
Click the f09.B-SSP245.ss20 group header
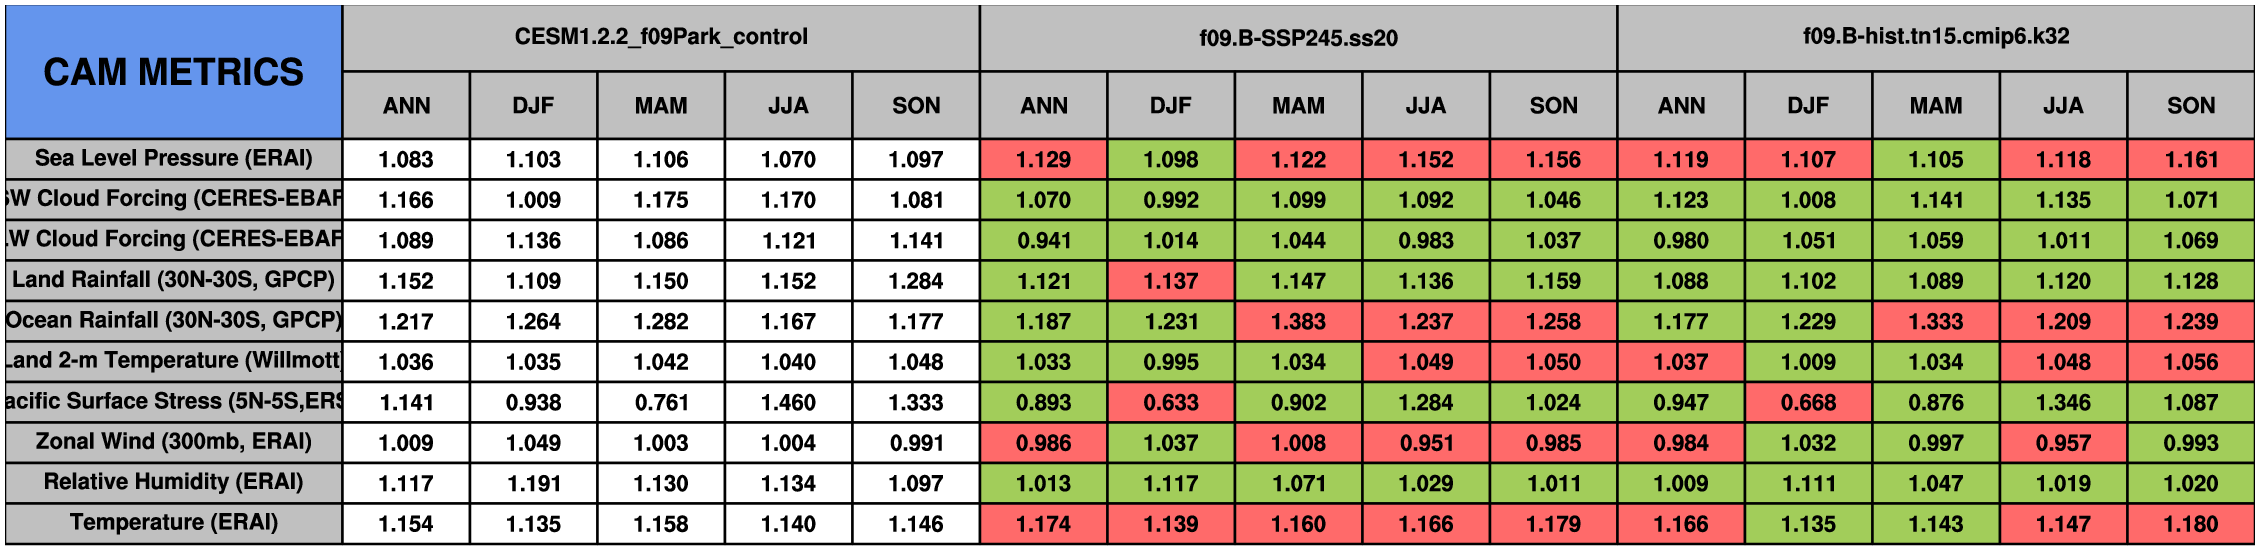(1298, 38)
